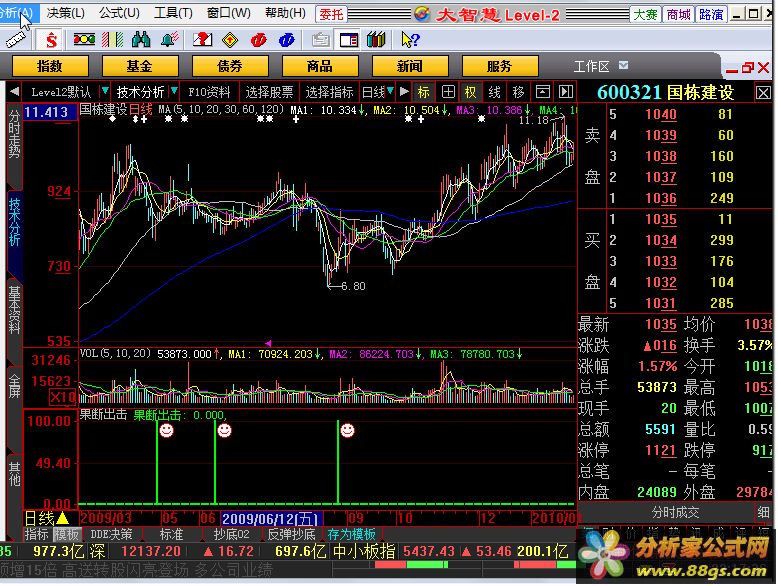The image size is (778, 586).
Task: Expand the 技术分析 dropdown arrow
Action: (x=174, y=91)
